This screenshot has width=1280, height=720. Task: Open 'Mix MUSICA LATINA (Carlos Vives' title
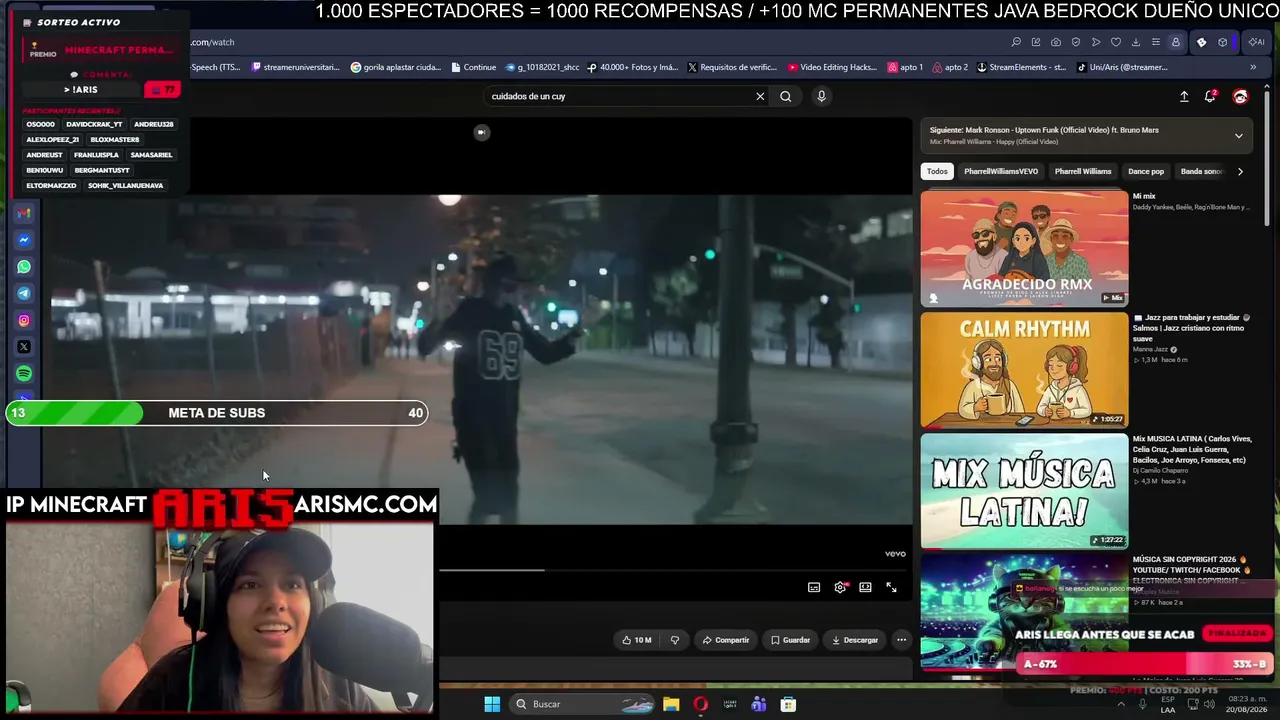[1192, 449]
